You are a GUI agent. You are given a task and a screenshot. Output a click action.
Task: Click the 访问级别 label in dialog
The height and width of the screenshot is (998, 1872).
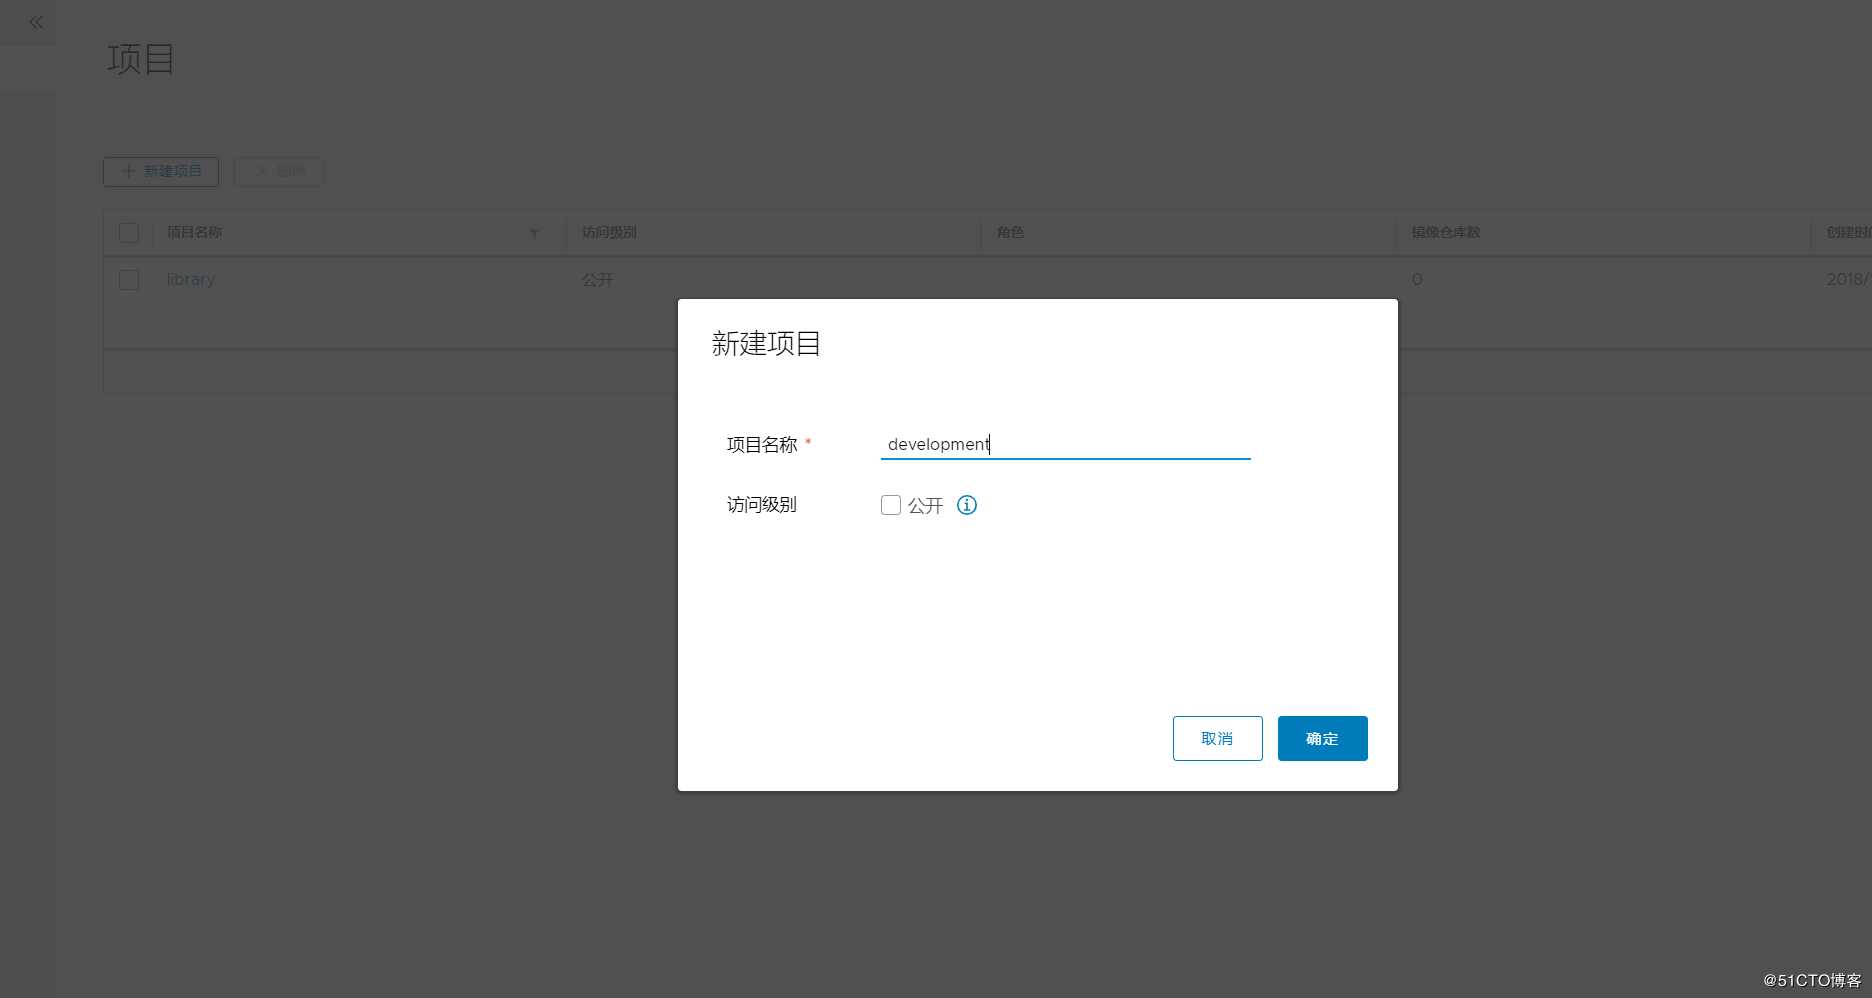click(761, 505)
